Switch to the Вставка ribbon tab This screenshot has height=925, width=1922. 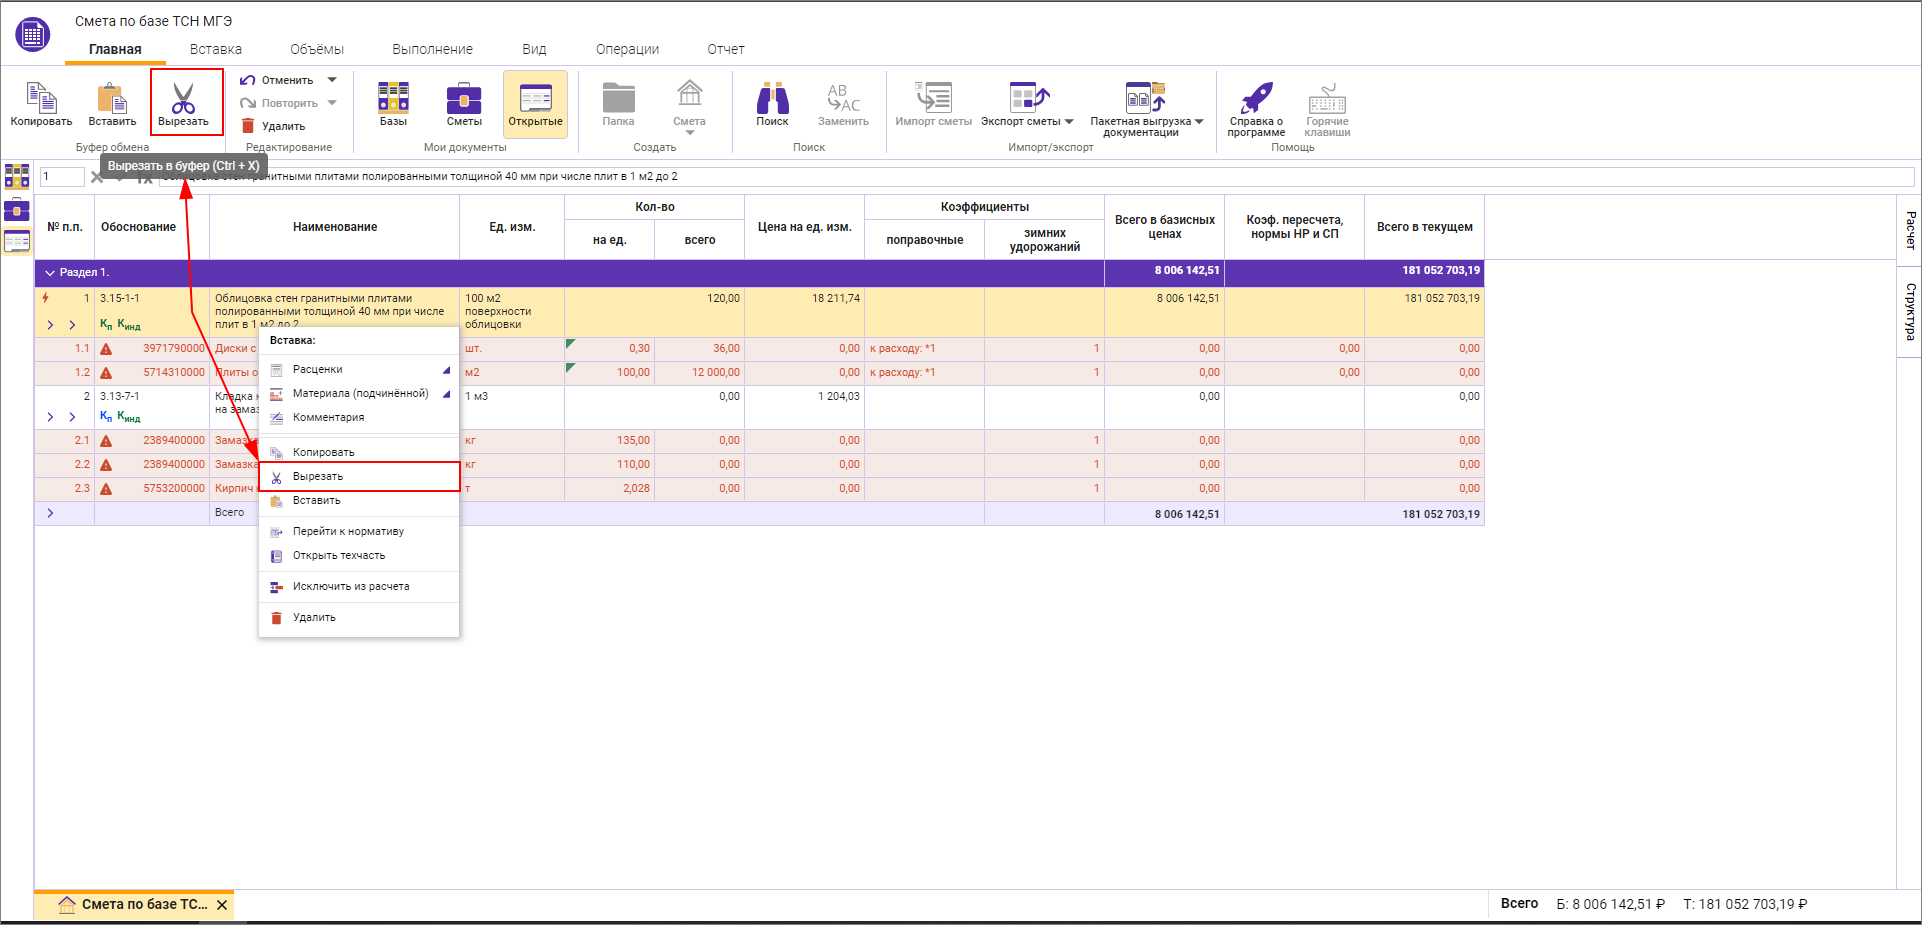tap(216, 49)
